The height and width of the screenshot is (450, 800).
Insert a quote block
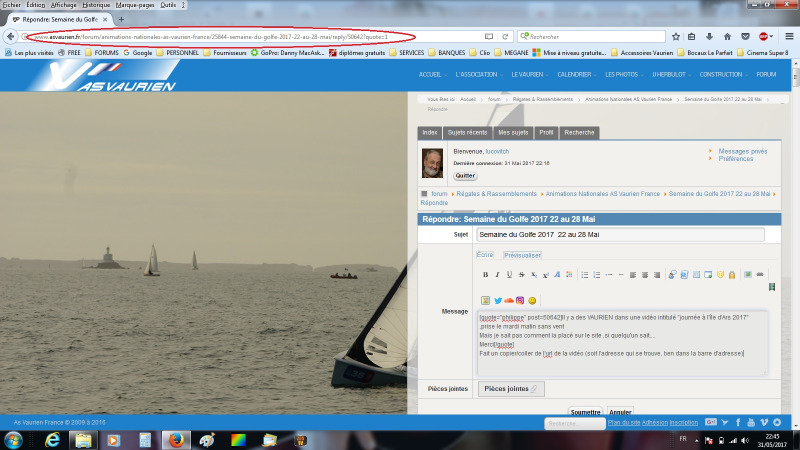672,274
